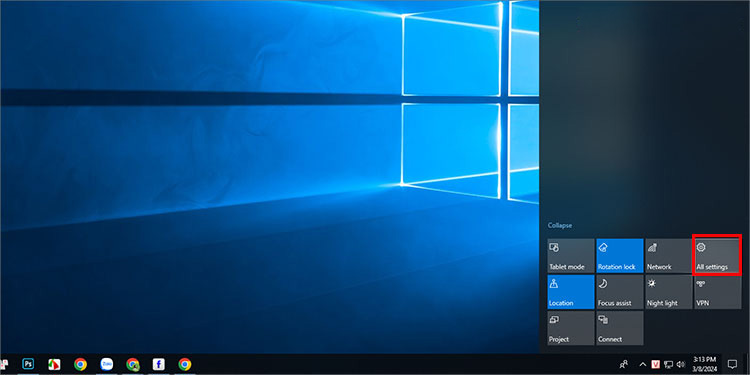Close Action Center via notification icon

click(732, 364)
